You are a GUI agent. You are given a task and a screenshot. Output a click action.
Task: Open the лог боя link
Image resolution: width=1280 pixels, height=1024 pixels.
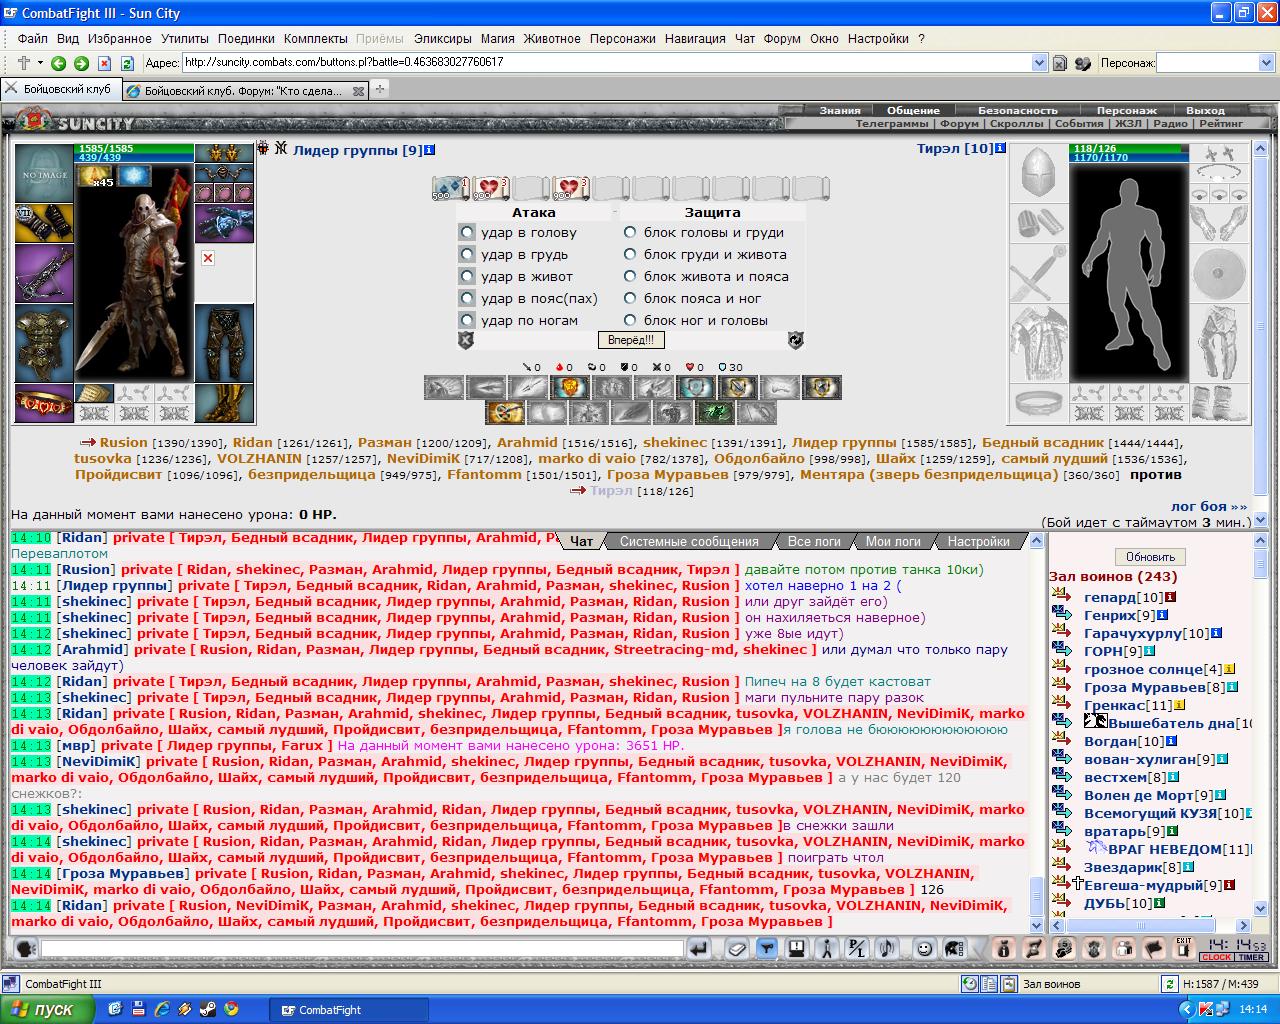tap(1209, 506)
